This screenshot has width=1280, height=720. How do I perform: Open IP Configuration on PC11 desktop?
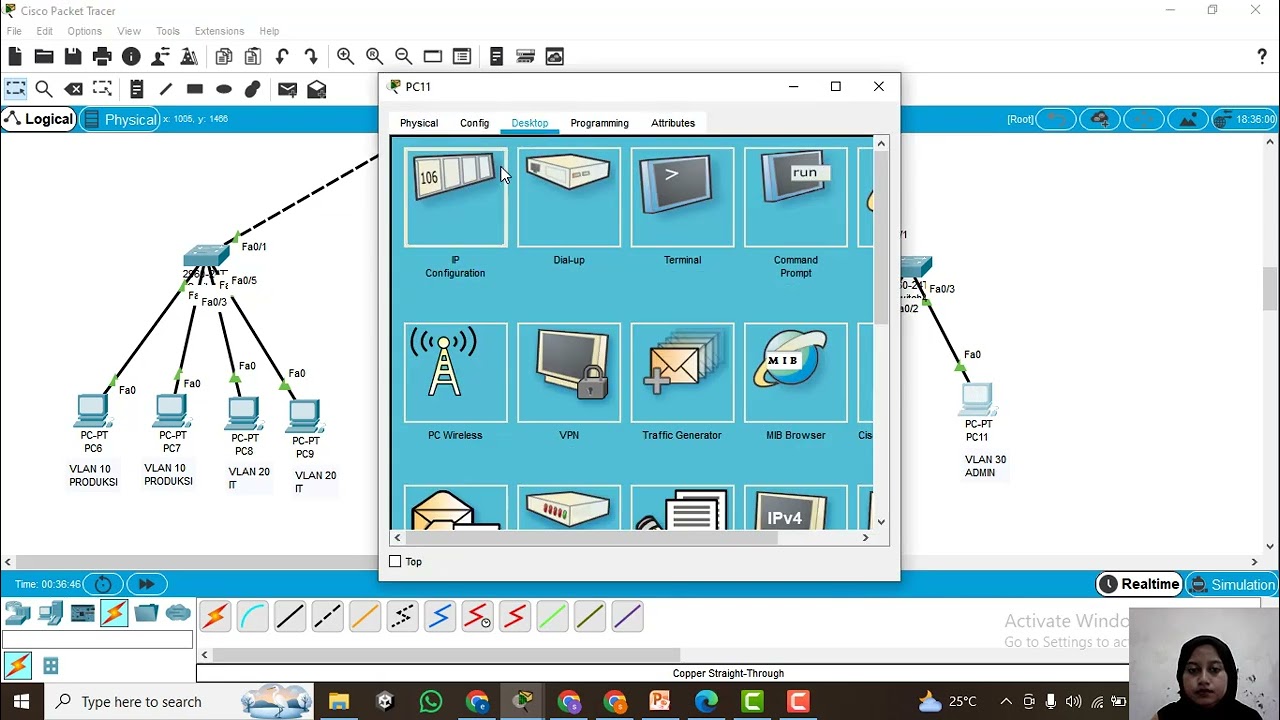[x=455, y=197]
